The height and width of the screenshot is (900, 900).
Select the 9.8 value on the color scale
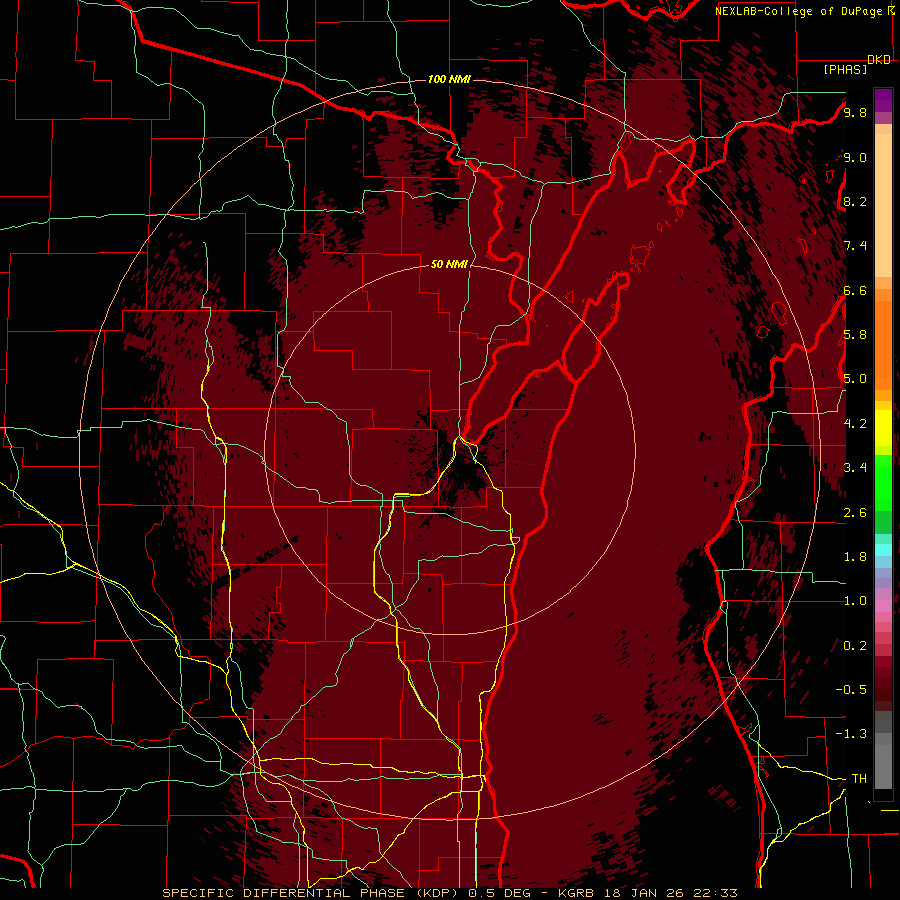pos(855,112)
